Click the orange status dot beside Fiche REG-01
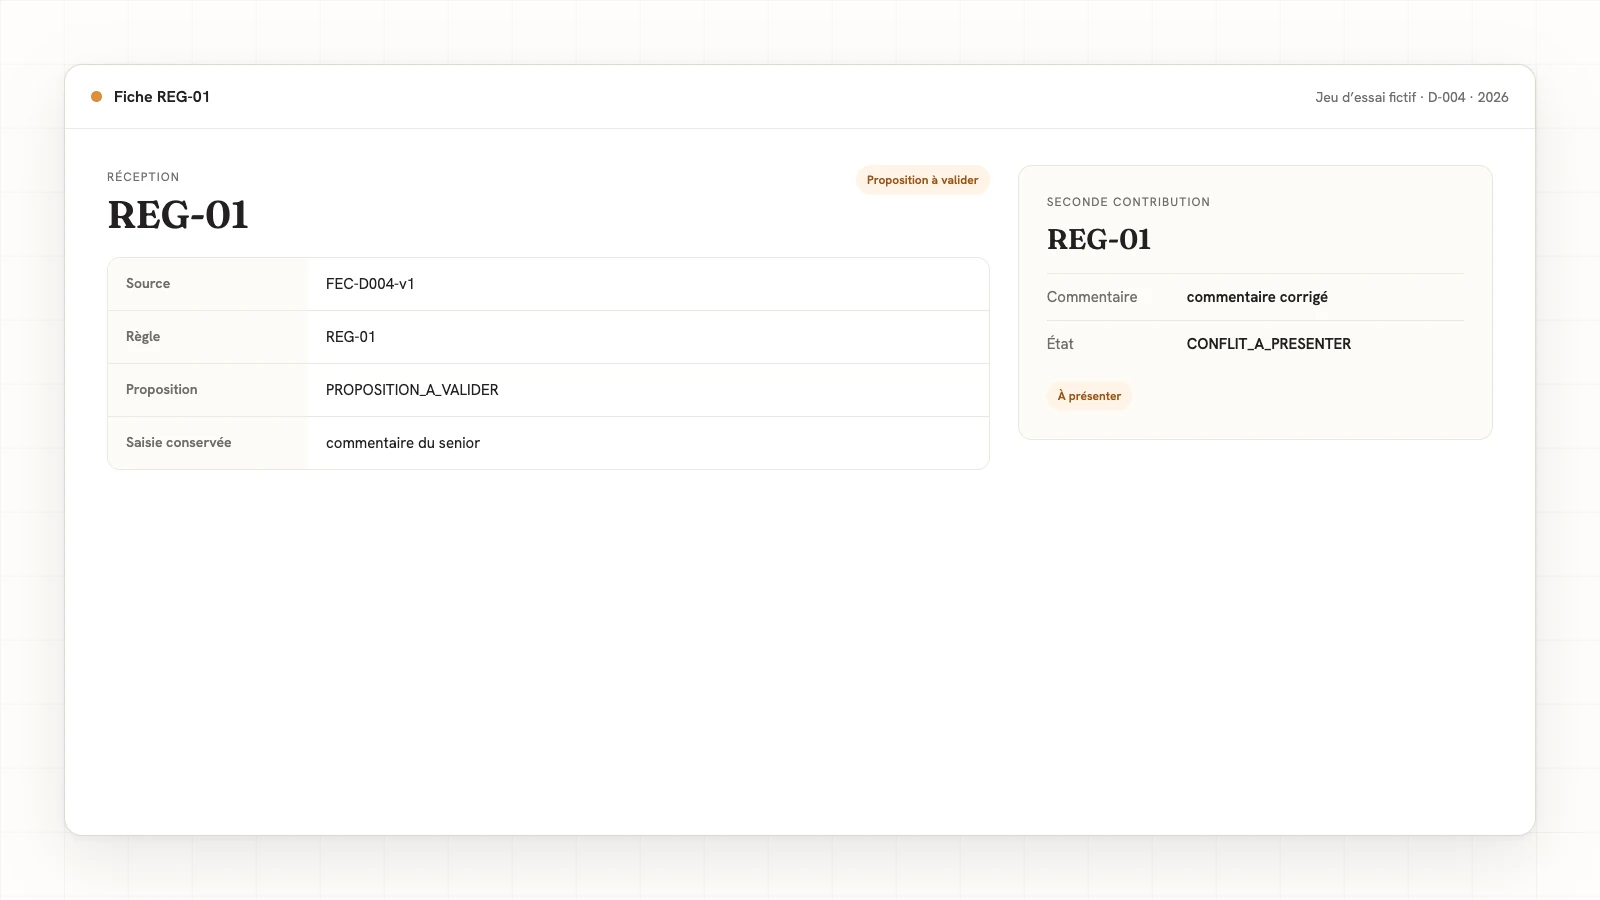Image resolution: width=1600 pixels, height=900 pixels. tap(97, 97)
